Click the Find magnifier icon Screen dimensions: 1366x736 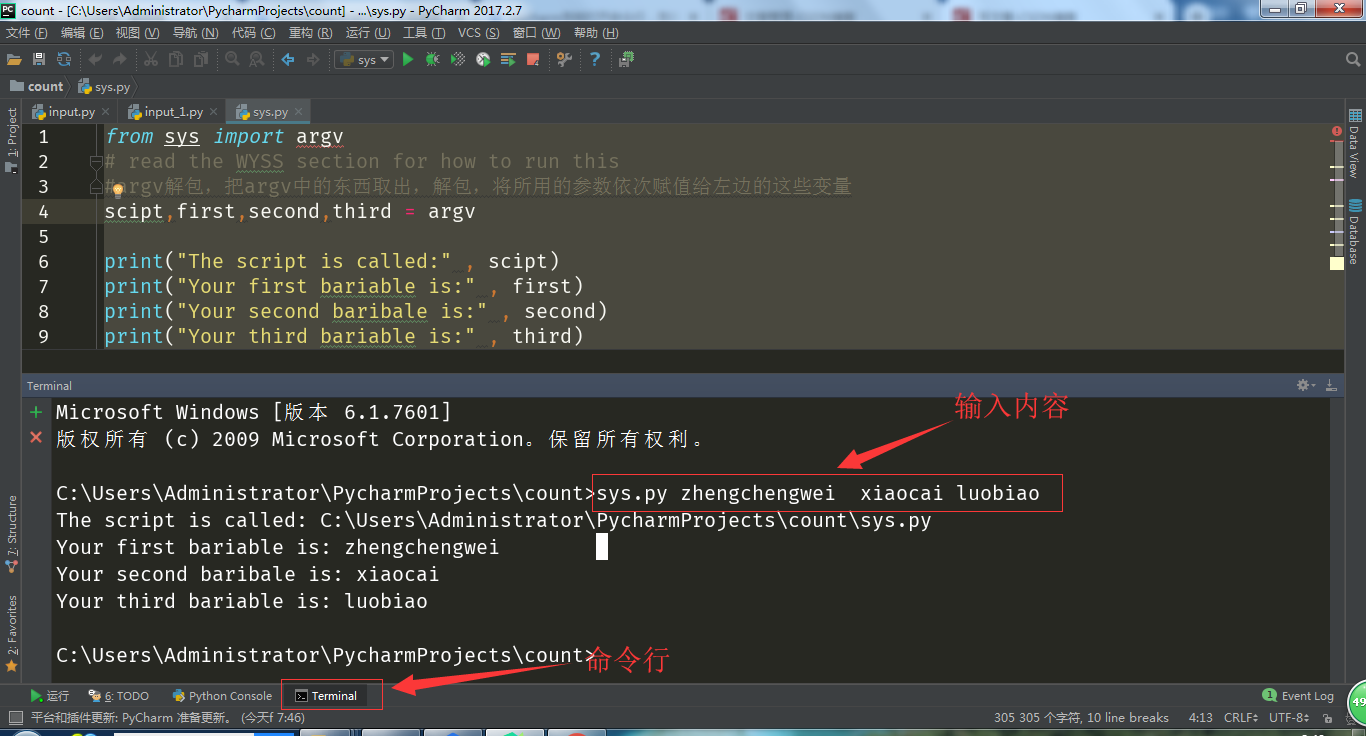tap(232, 60)
